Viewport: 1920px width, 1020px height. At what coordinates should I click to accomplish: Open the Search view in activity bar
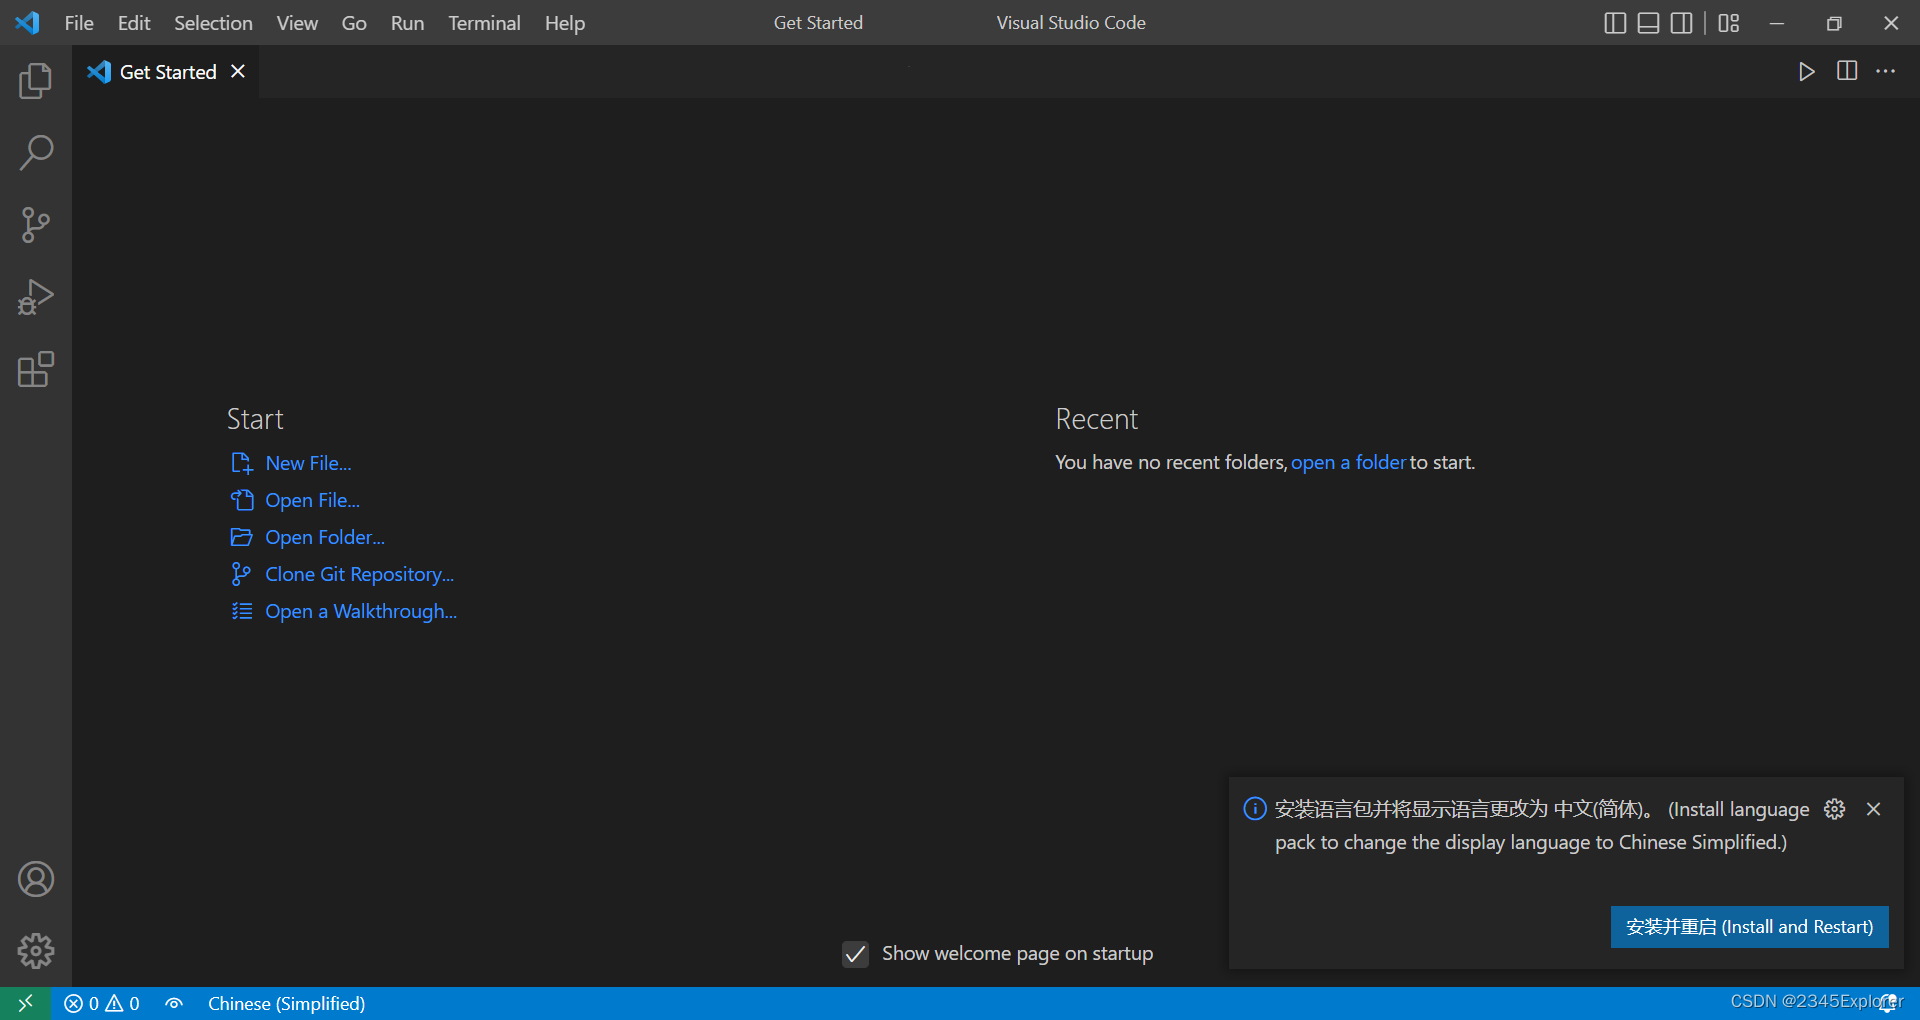36,153
